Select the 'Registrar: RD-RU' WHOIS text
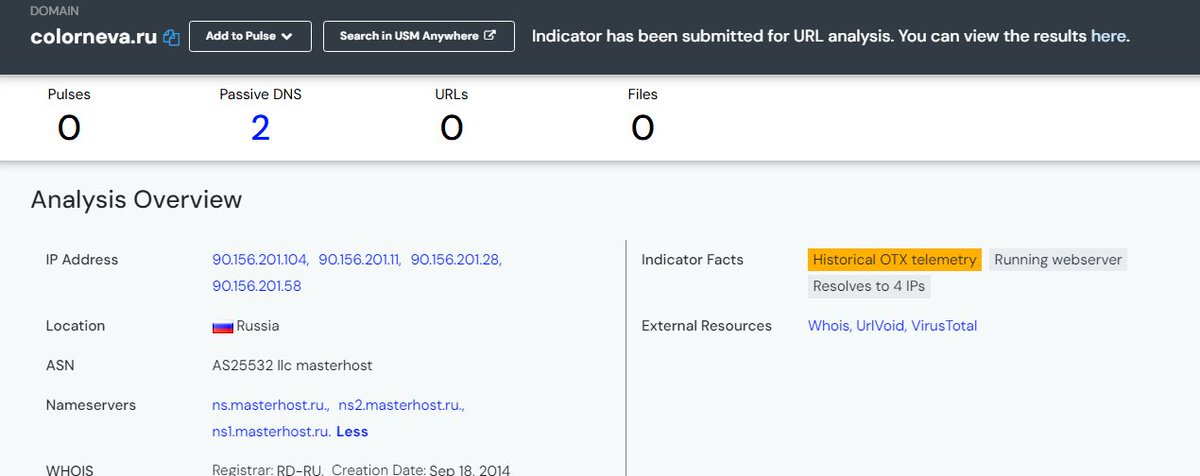This screenshot has width=1200, height=476. pos(267,469)
